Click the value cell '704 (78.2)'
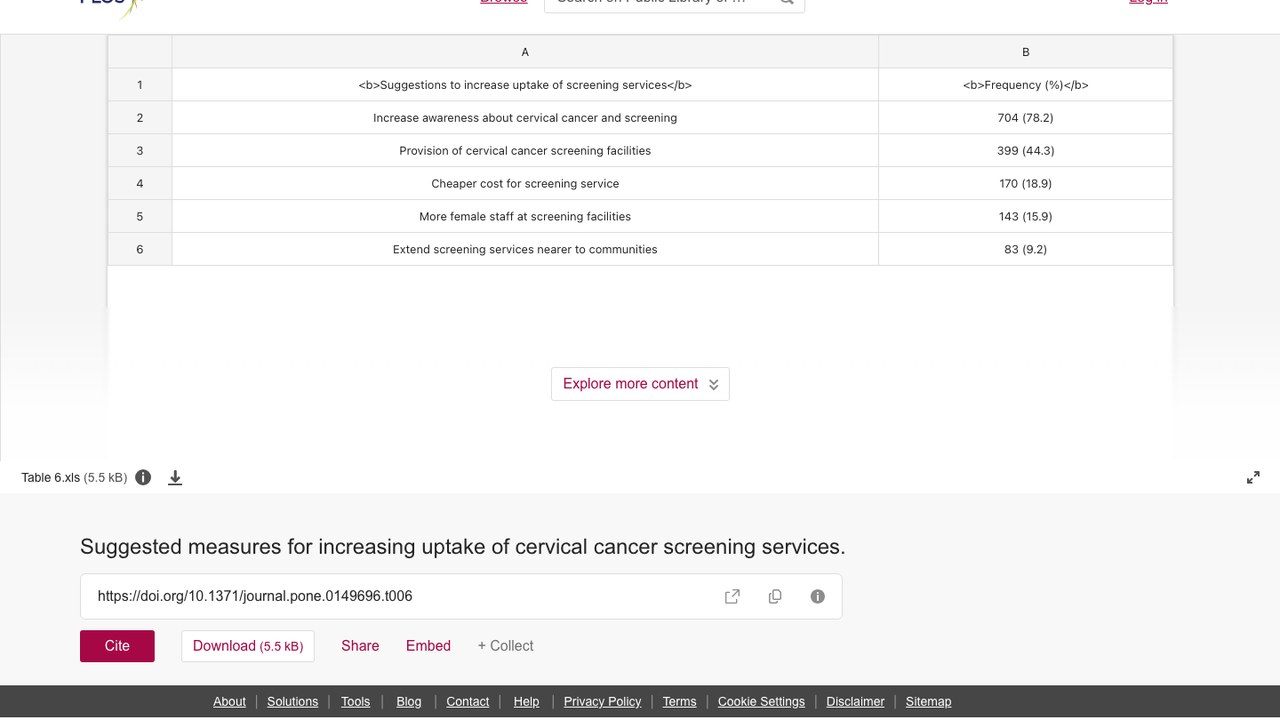The width and height of the screenshot is (1280, 720). click(1025, 118)
